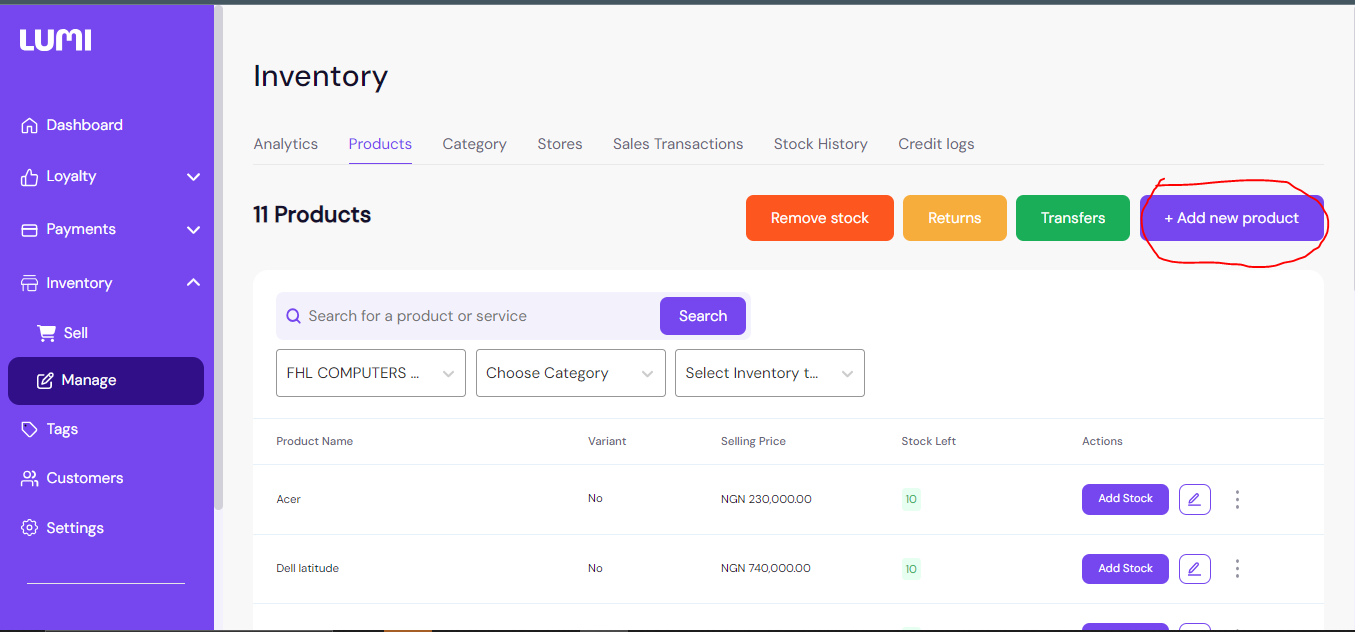
Task: Click the Loyalty thumbs-up icon
Action: pos(29,177)
